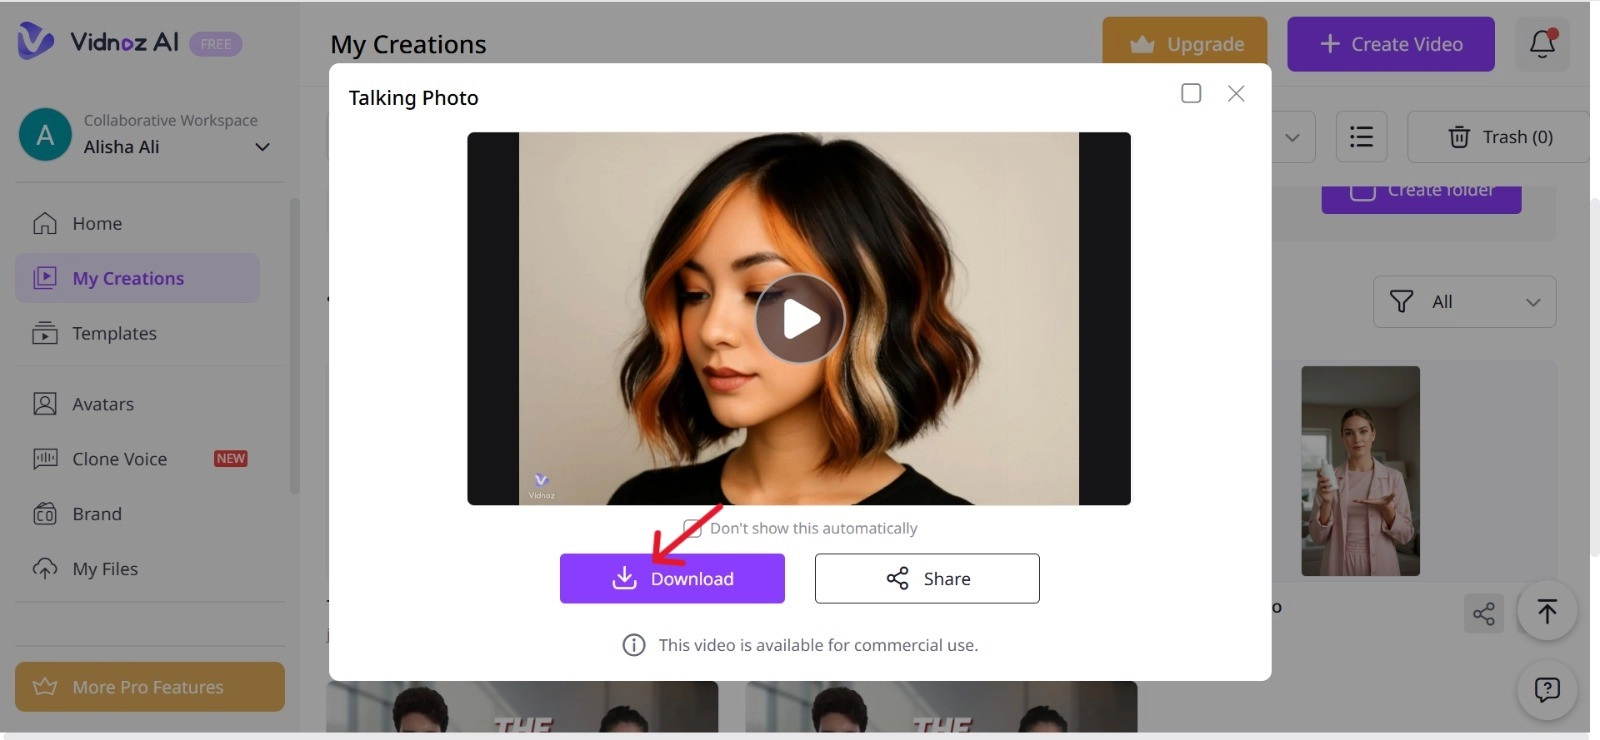The width and height of the screenshot is (1600, 740).
Task: Select My Creations in sidebar
Action: coord(137,278)
